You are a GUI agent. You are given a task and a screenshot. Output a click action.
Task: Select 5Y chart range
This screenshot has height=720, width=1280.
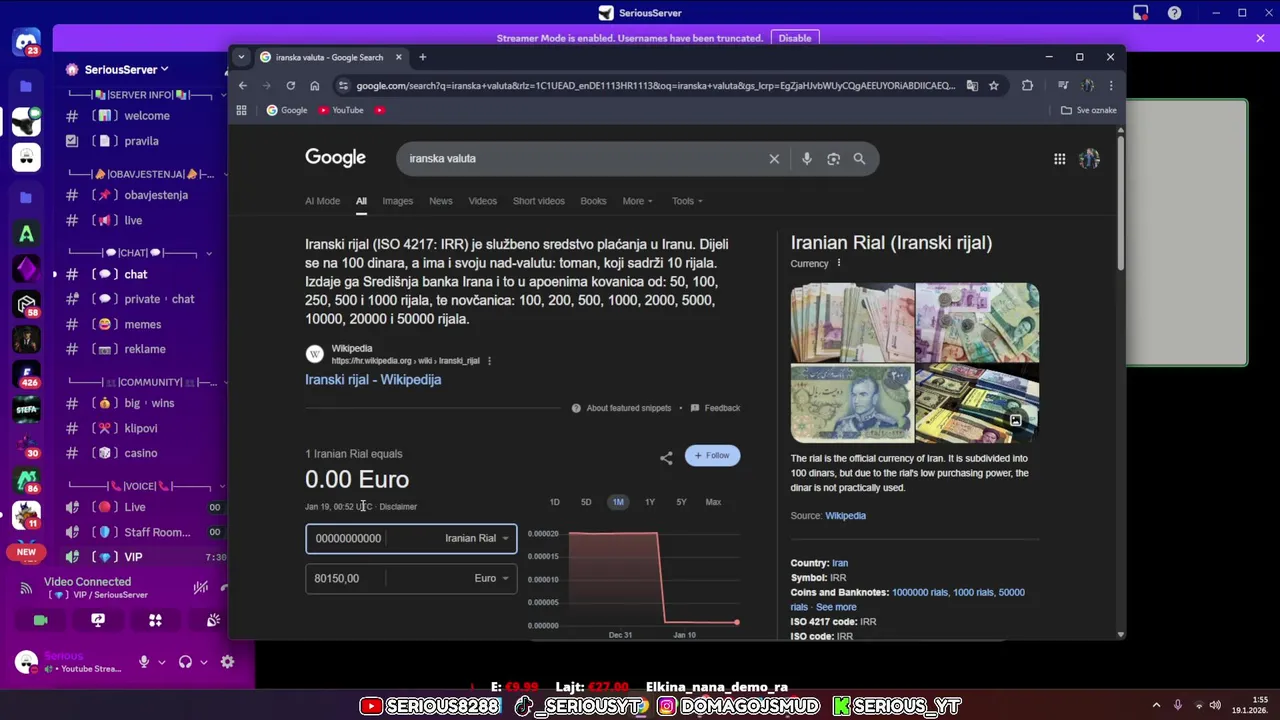[x=681, y=502]
